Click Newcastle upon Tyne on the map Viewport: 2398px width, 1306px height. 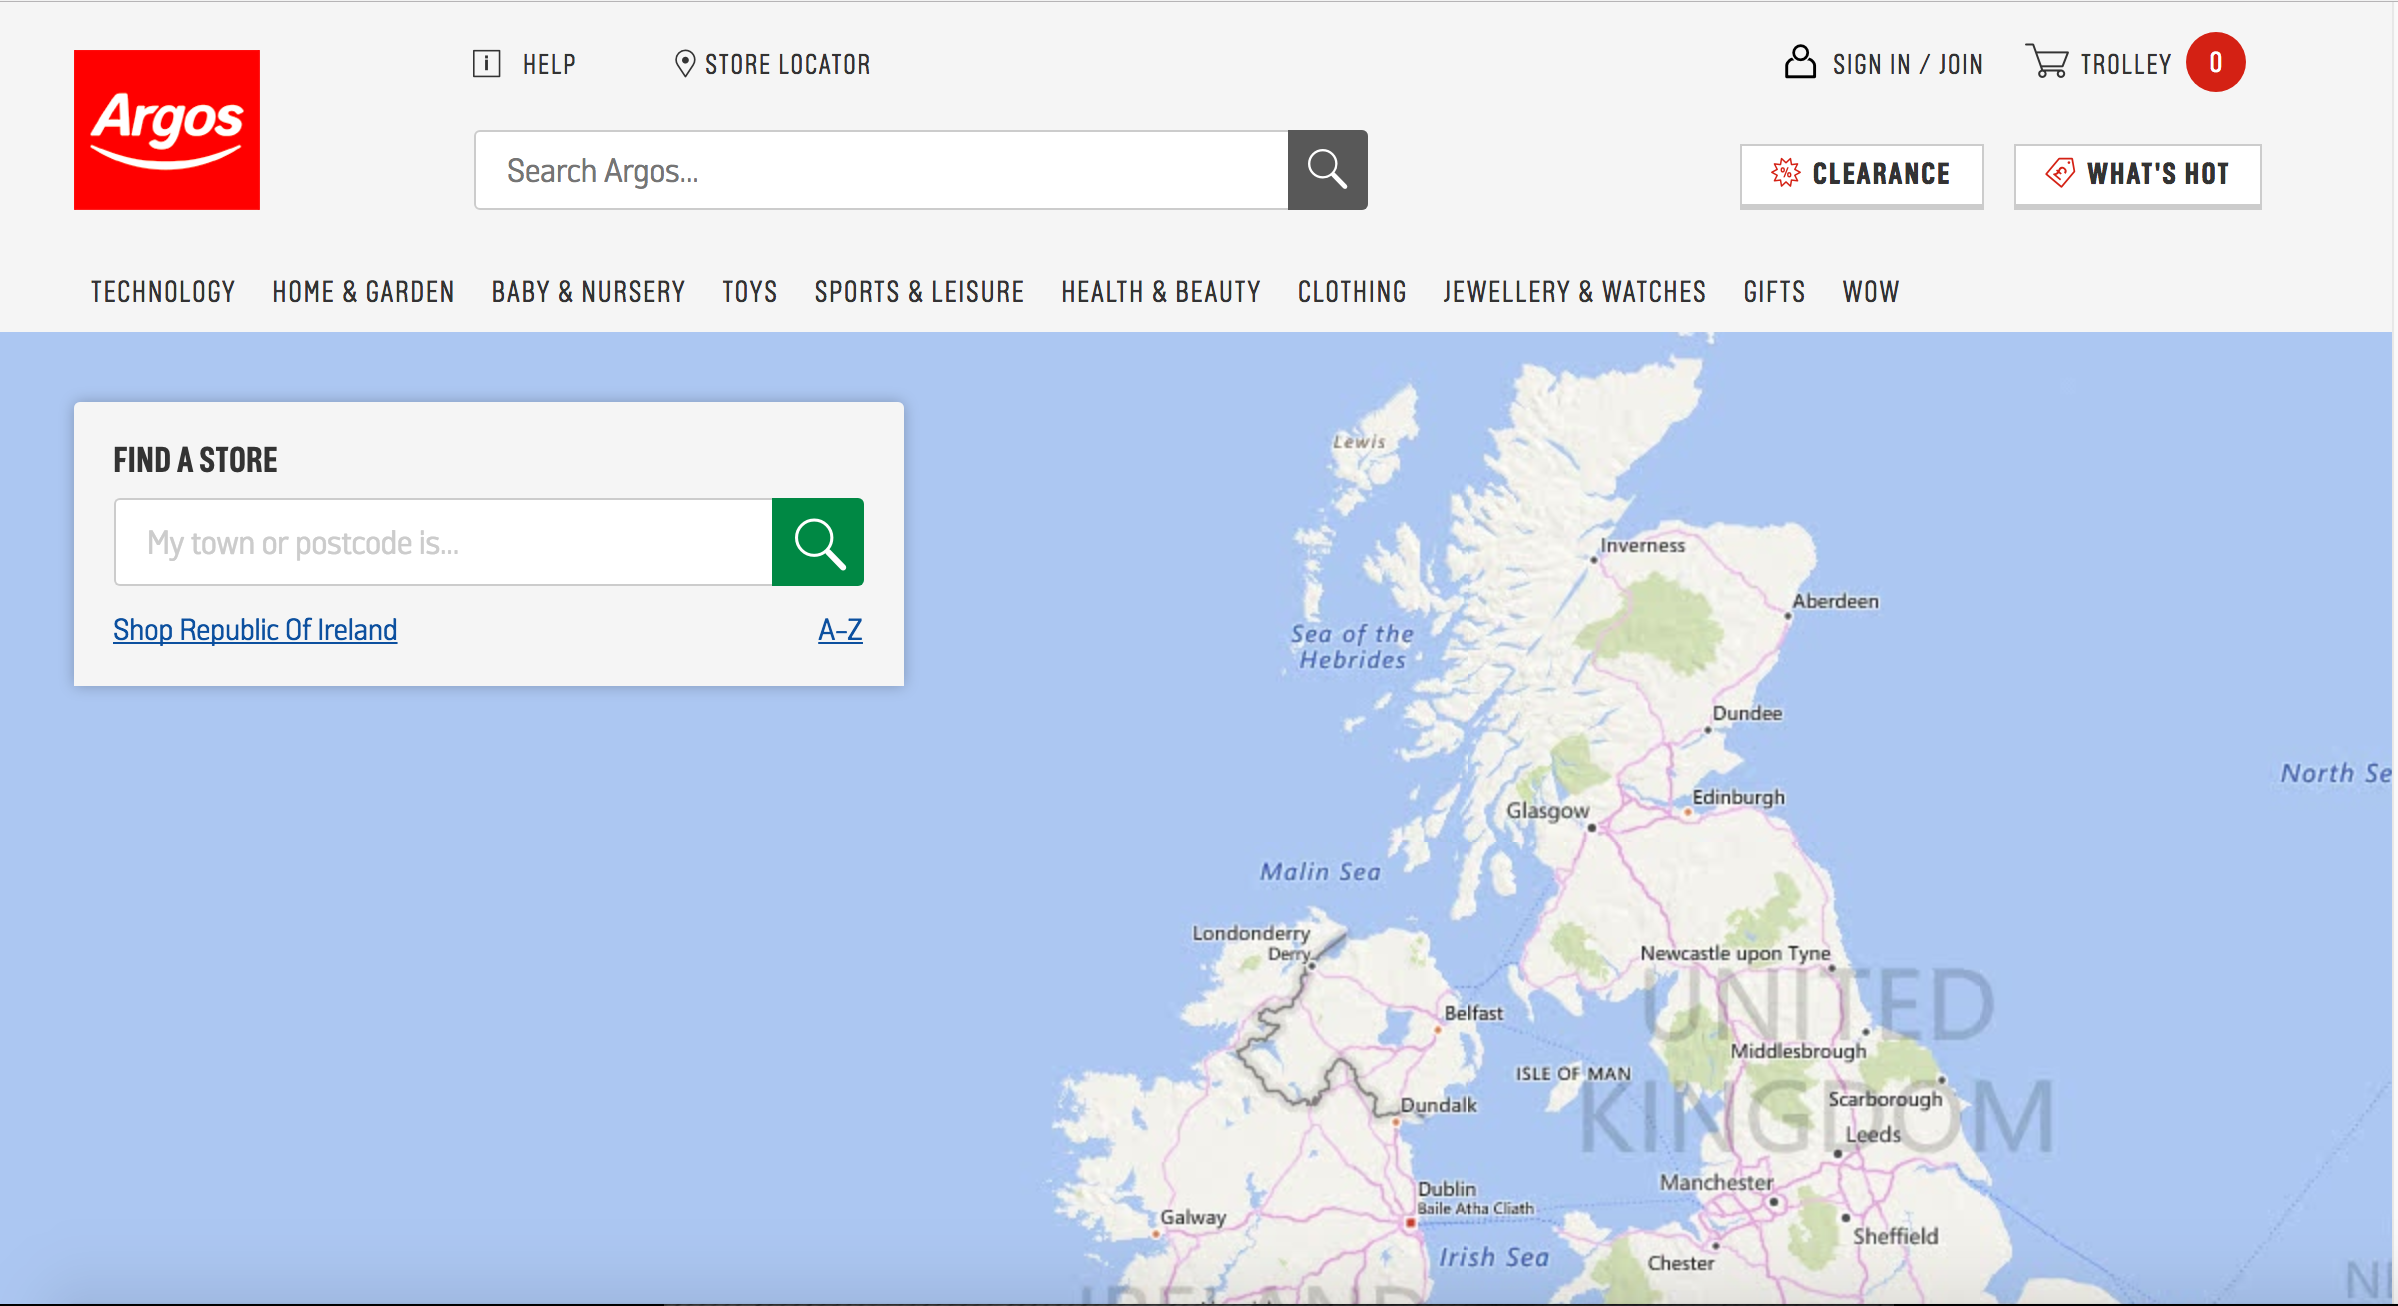(1735, 953)
